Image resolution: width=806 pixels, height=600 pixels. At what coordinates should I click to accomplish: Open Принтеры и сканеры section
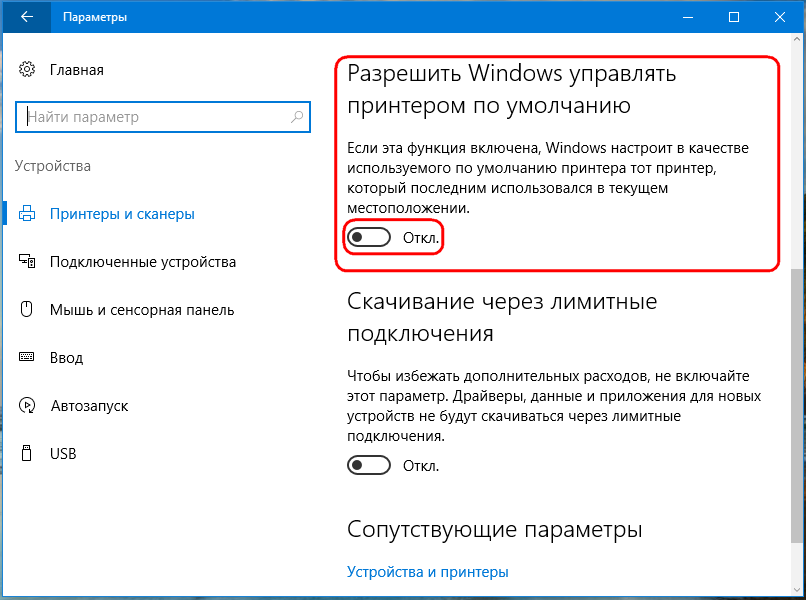point(122,214)
